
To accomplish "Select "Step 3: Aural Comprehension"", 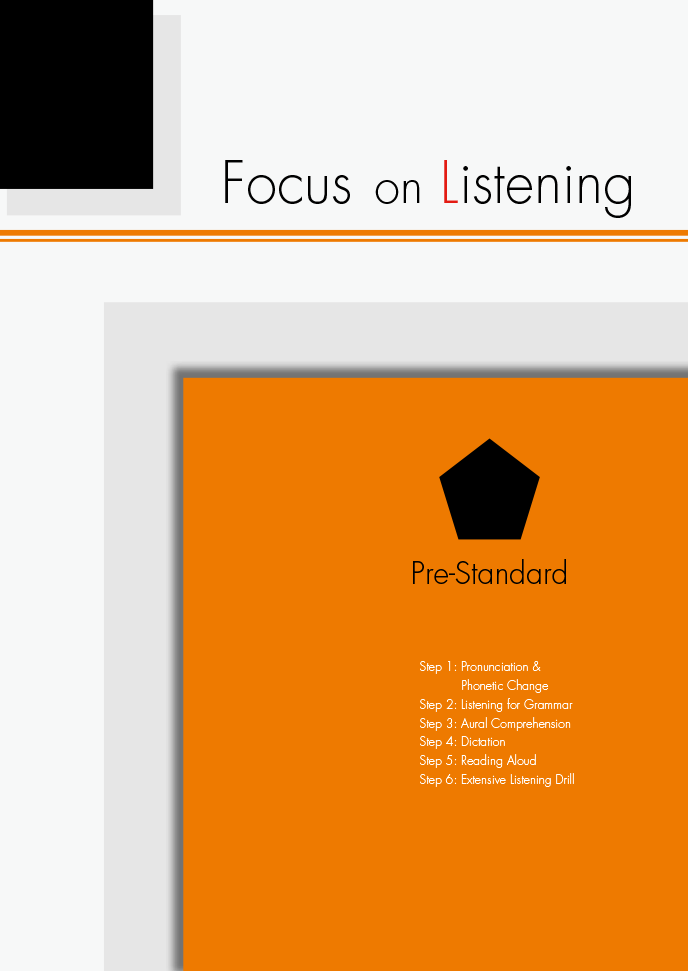I will 494,724.
